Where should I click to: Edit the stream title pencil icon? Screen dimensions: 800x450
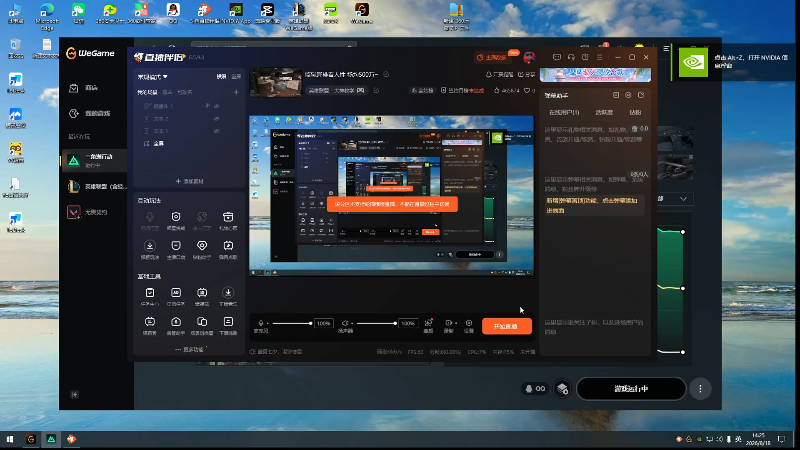coord(386,74)
